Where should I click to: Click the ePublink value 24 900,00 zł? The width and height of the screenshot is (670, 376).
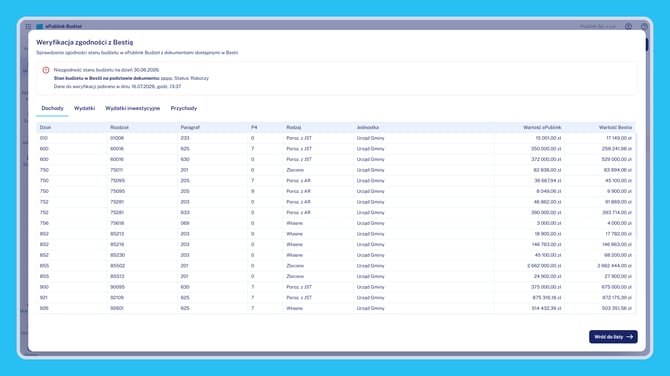click(x=548, y=276)
